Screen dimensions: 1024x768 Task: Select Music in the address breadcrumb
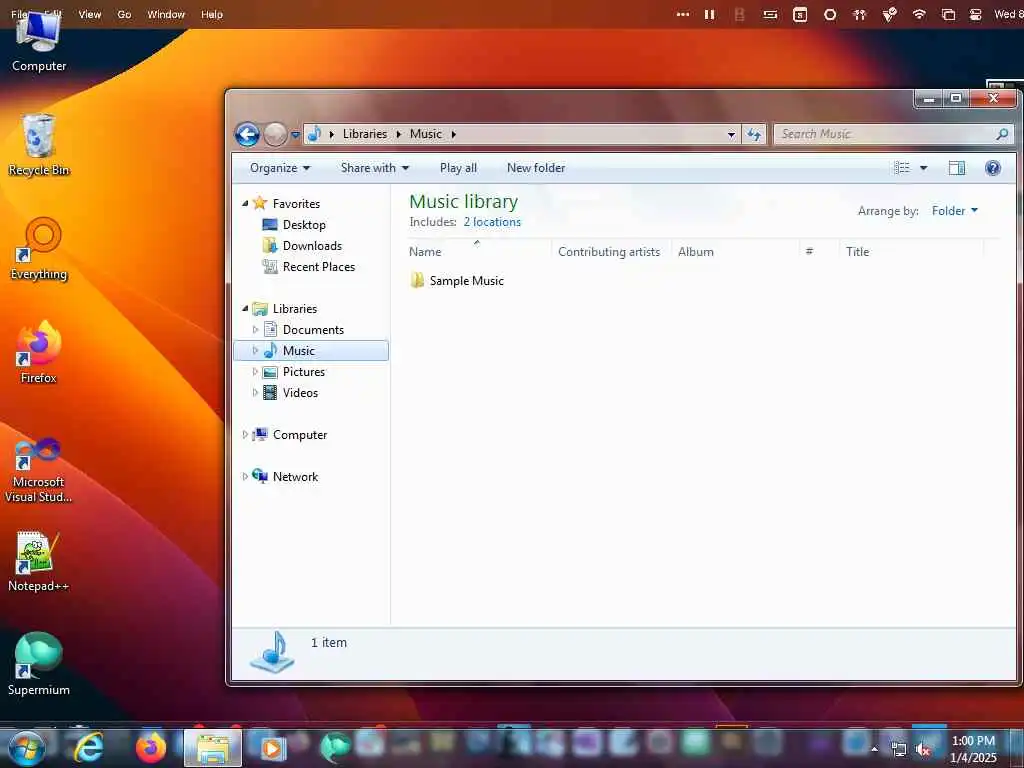tap(426, 134)
